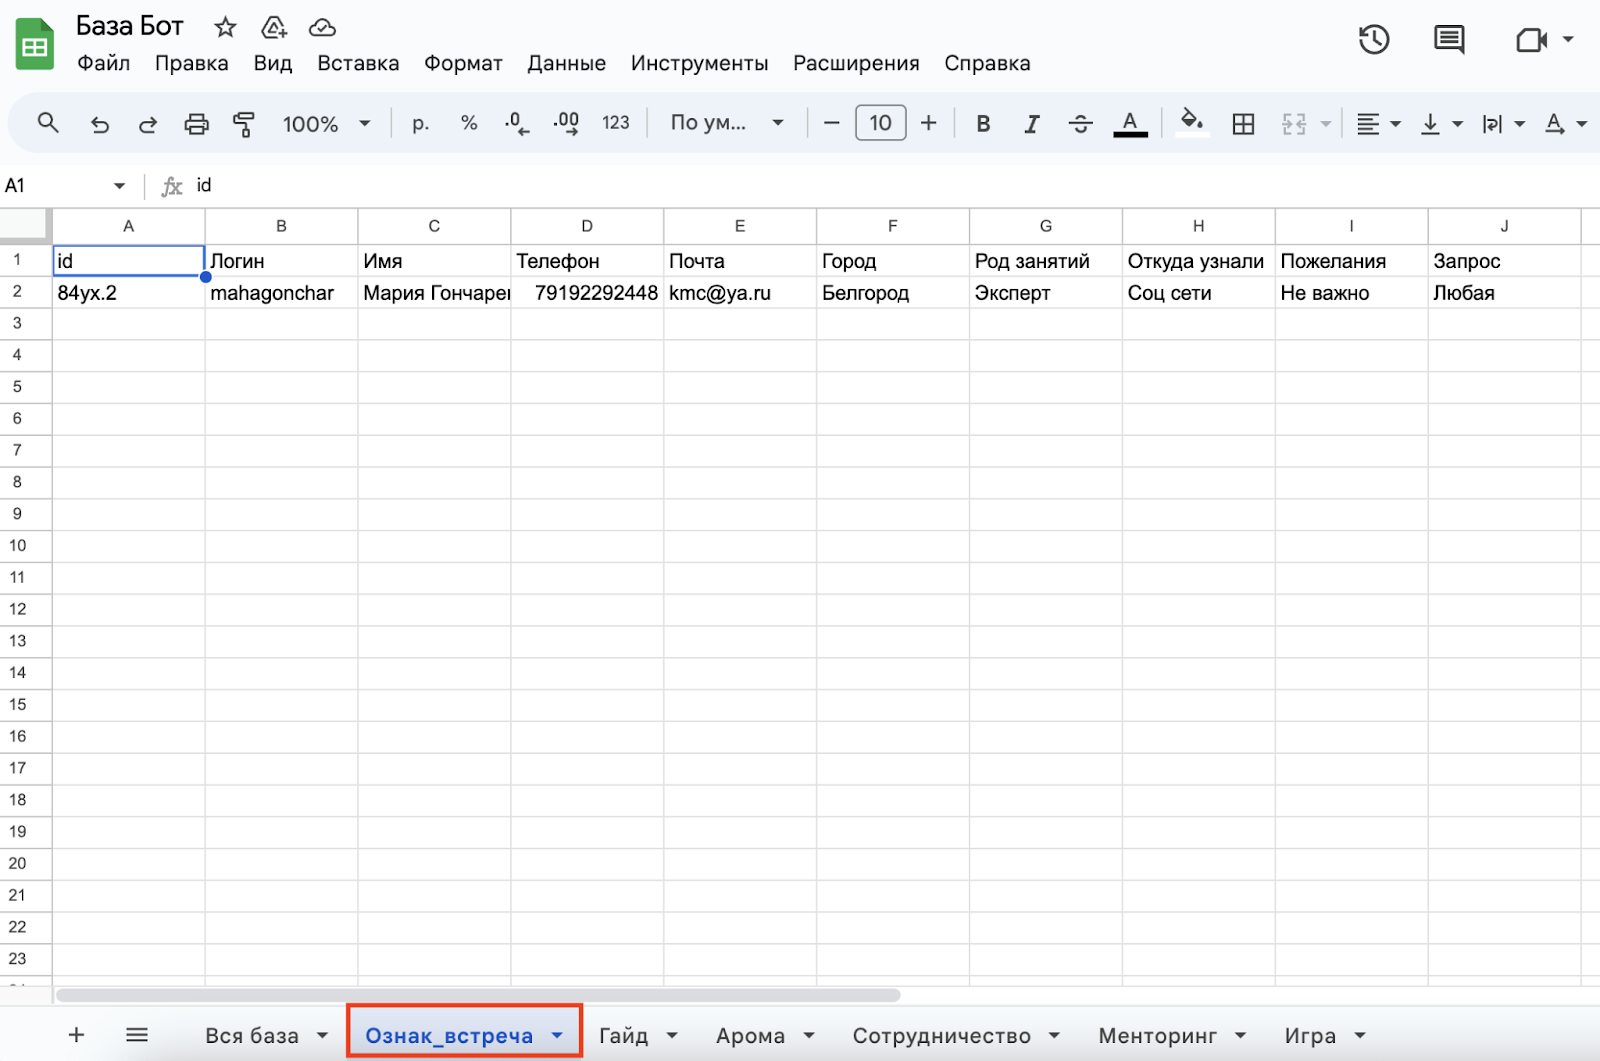Click the borders grid icon
Viewport: 1600px width, 1061px height.
point(1243,124)
